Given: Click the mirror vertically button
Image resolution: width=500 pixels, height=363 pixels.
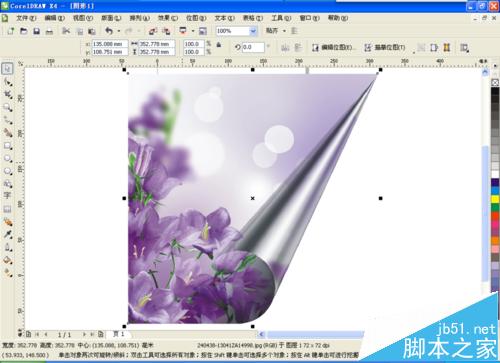Looking at the screenshot, I should 298,48.
